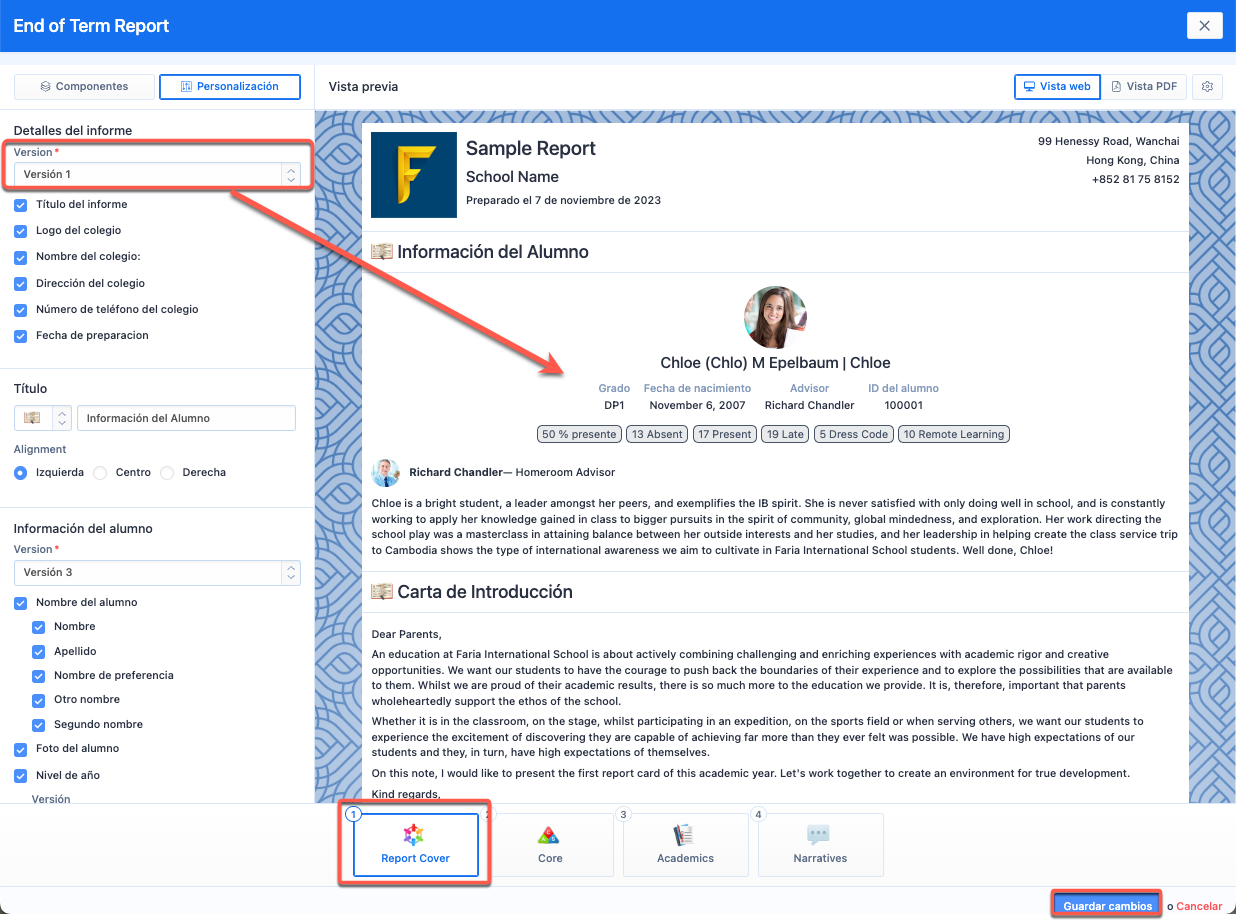
Task: Select the Narratives speech bubble icon
Action: (x=819, y=834)
